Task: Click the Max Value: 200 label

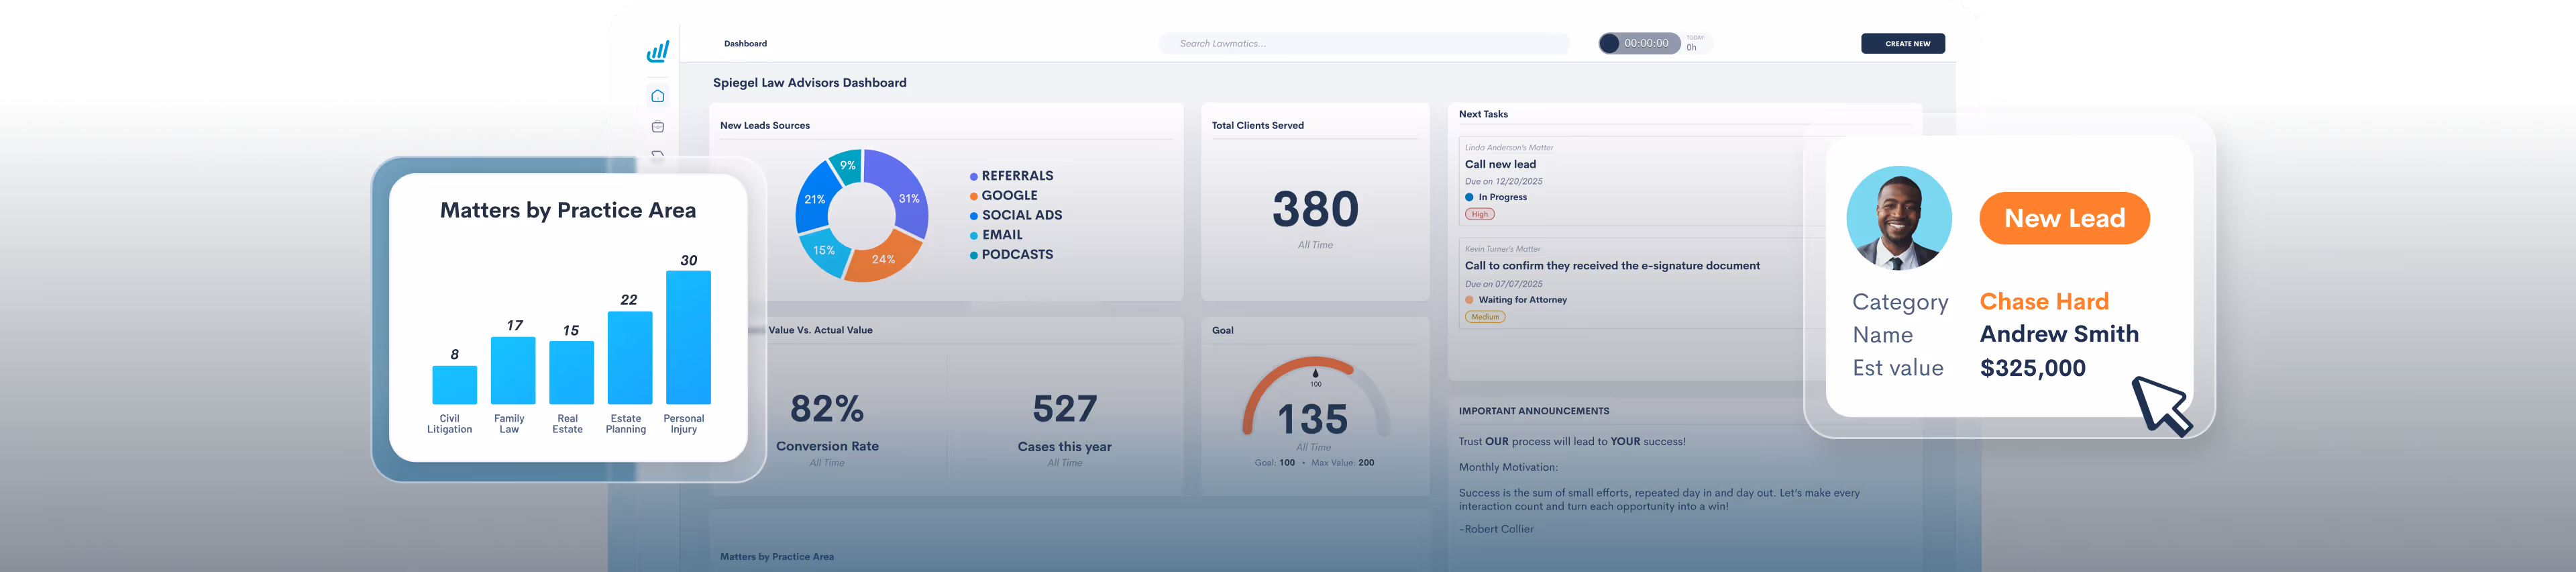Action: [x=1342, y=463]
